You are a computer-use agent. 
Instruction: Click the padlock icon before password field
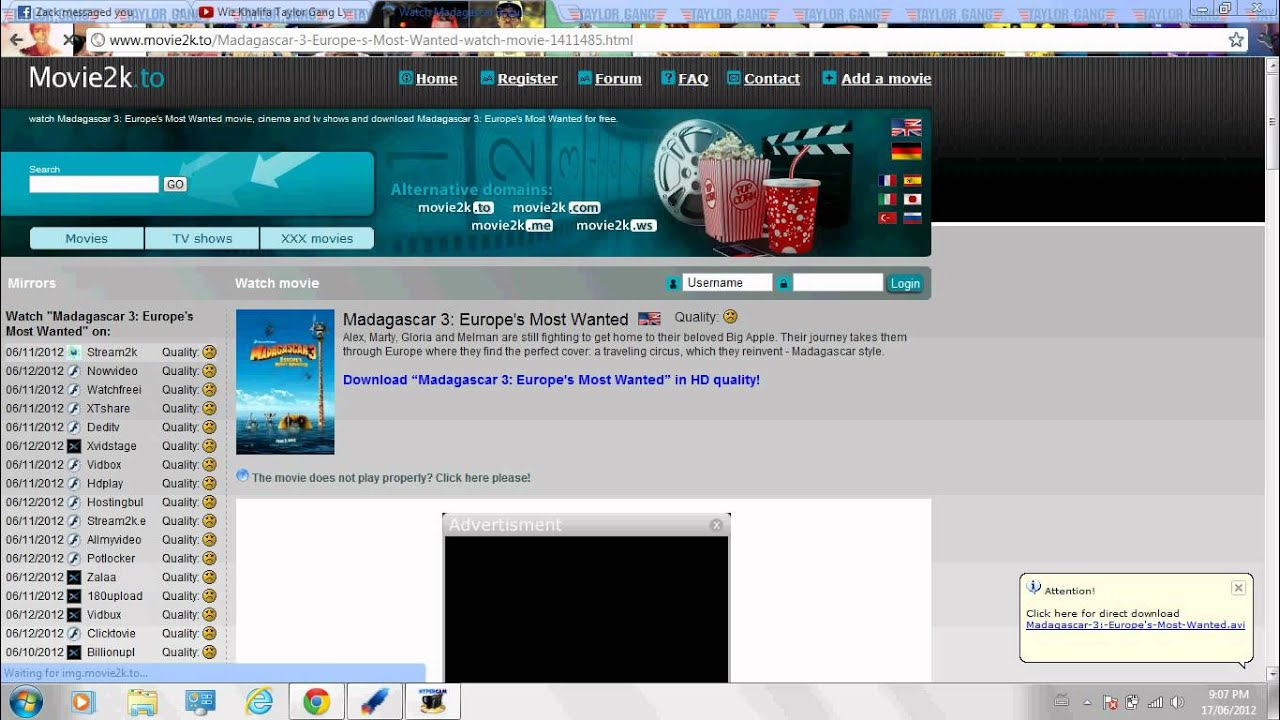[783, 283]
